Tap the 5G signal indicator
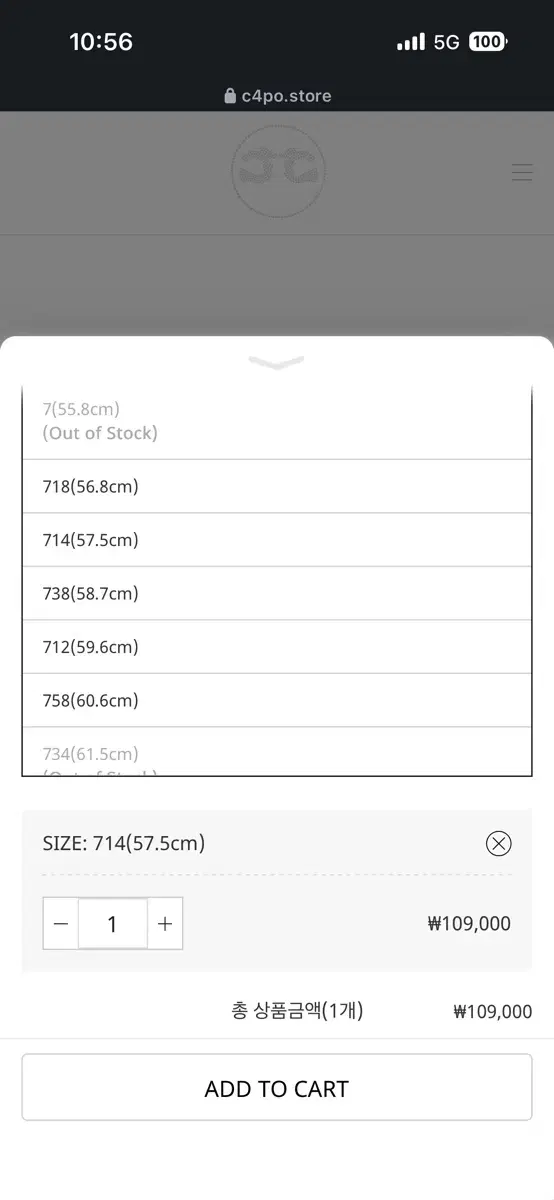Screen dimensions: 554x1200 [446, 42]
